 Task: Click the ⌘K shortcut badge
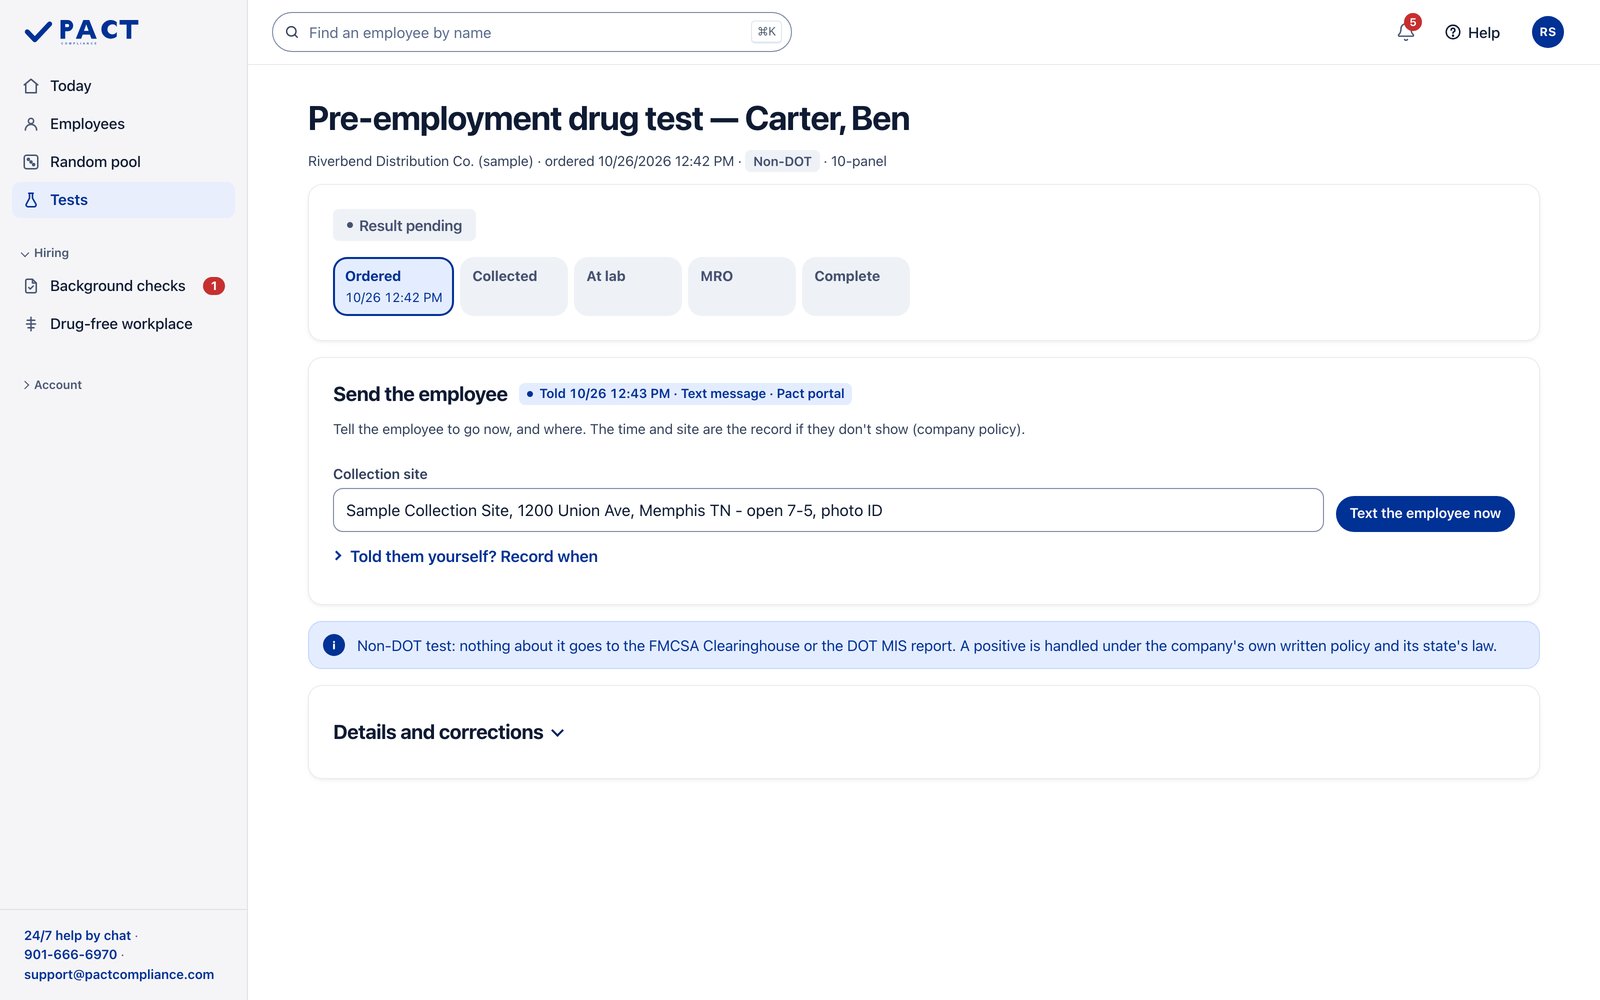[x=766, y=32]
